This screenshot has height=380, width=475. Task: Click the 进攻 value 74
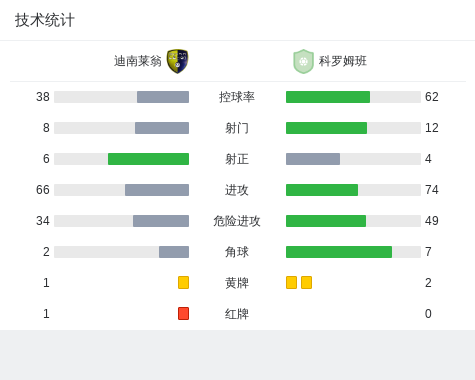(432, 190)
